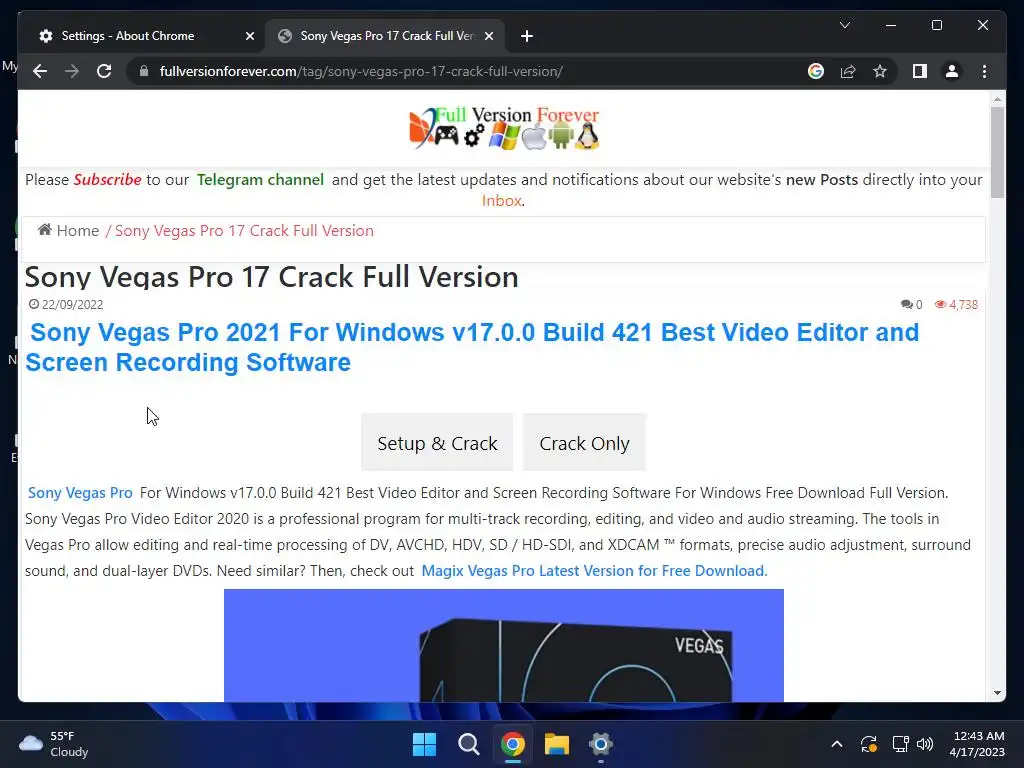Click the Sony Vegas Pro 17 page title
Viewport: 1024px width, 768px height.
point(272,277)
